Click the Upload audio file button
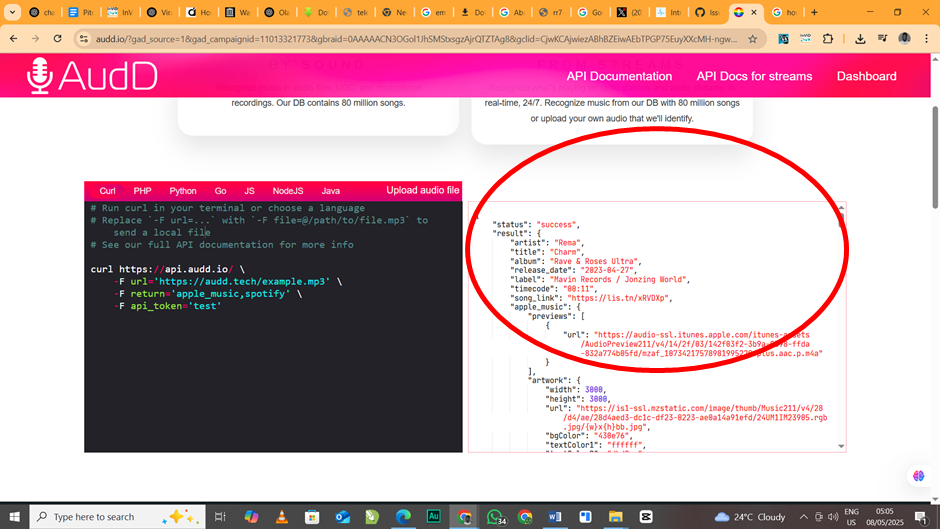Image resolution: width=940 pixels, height=529 pixels. tap(423, 190)
